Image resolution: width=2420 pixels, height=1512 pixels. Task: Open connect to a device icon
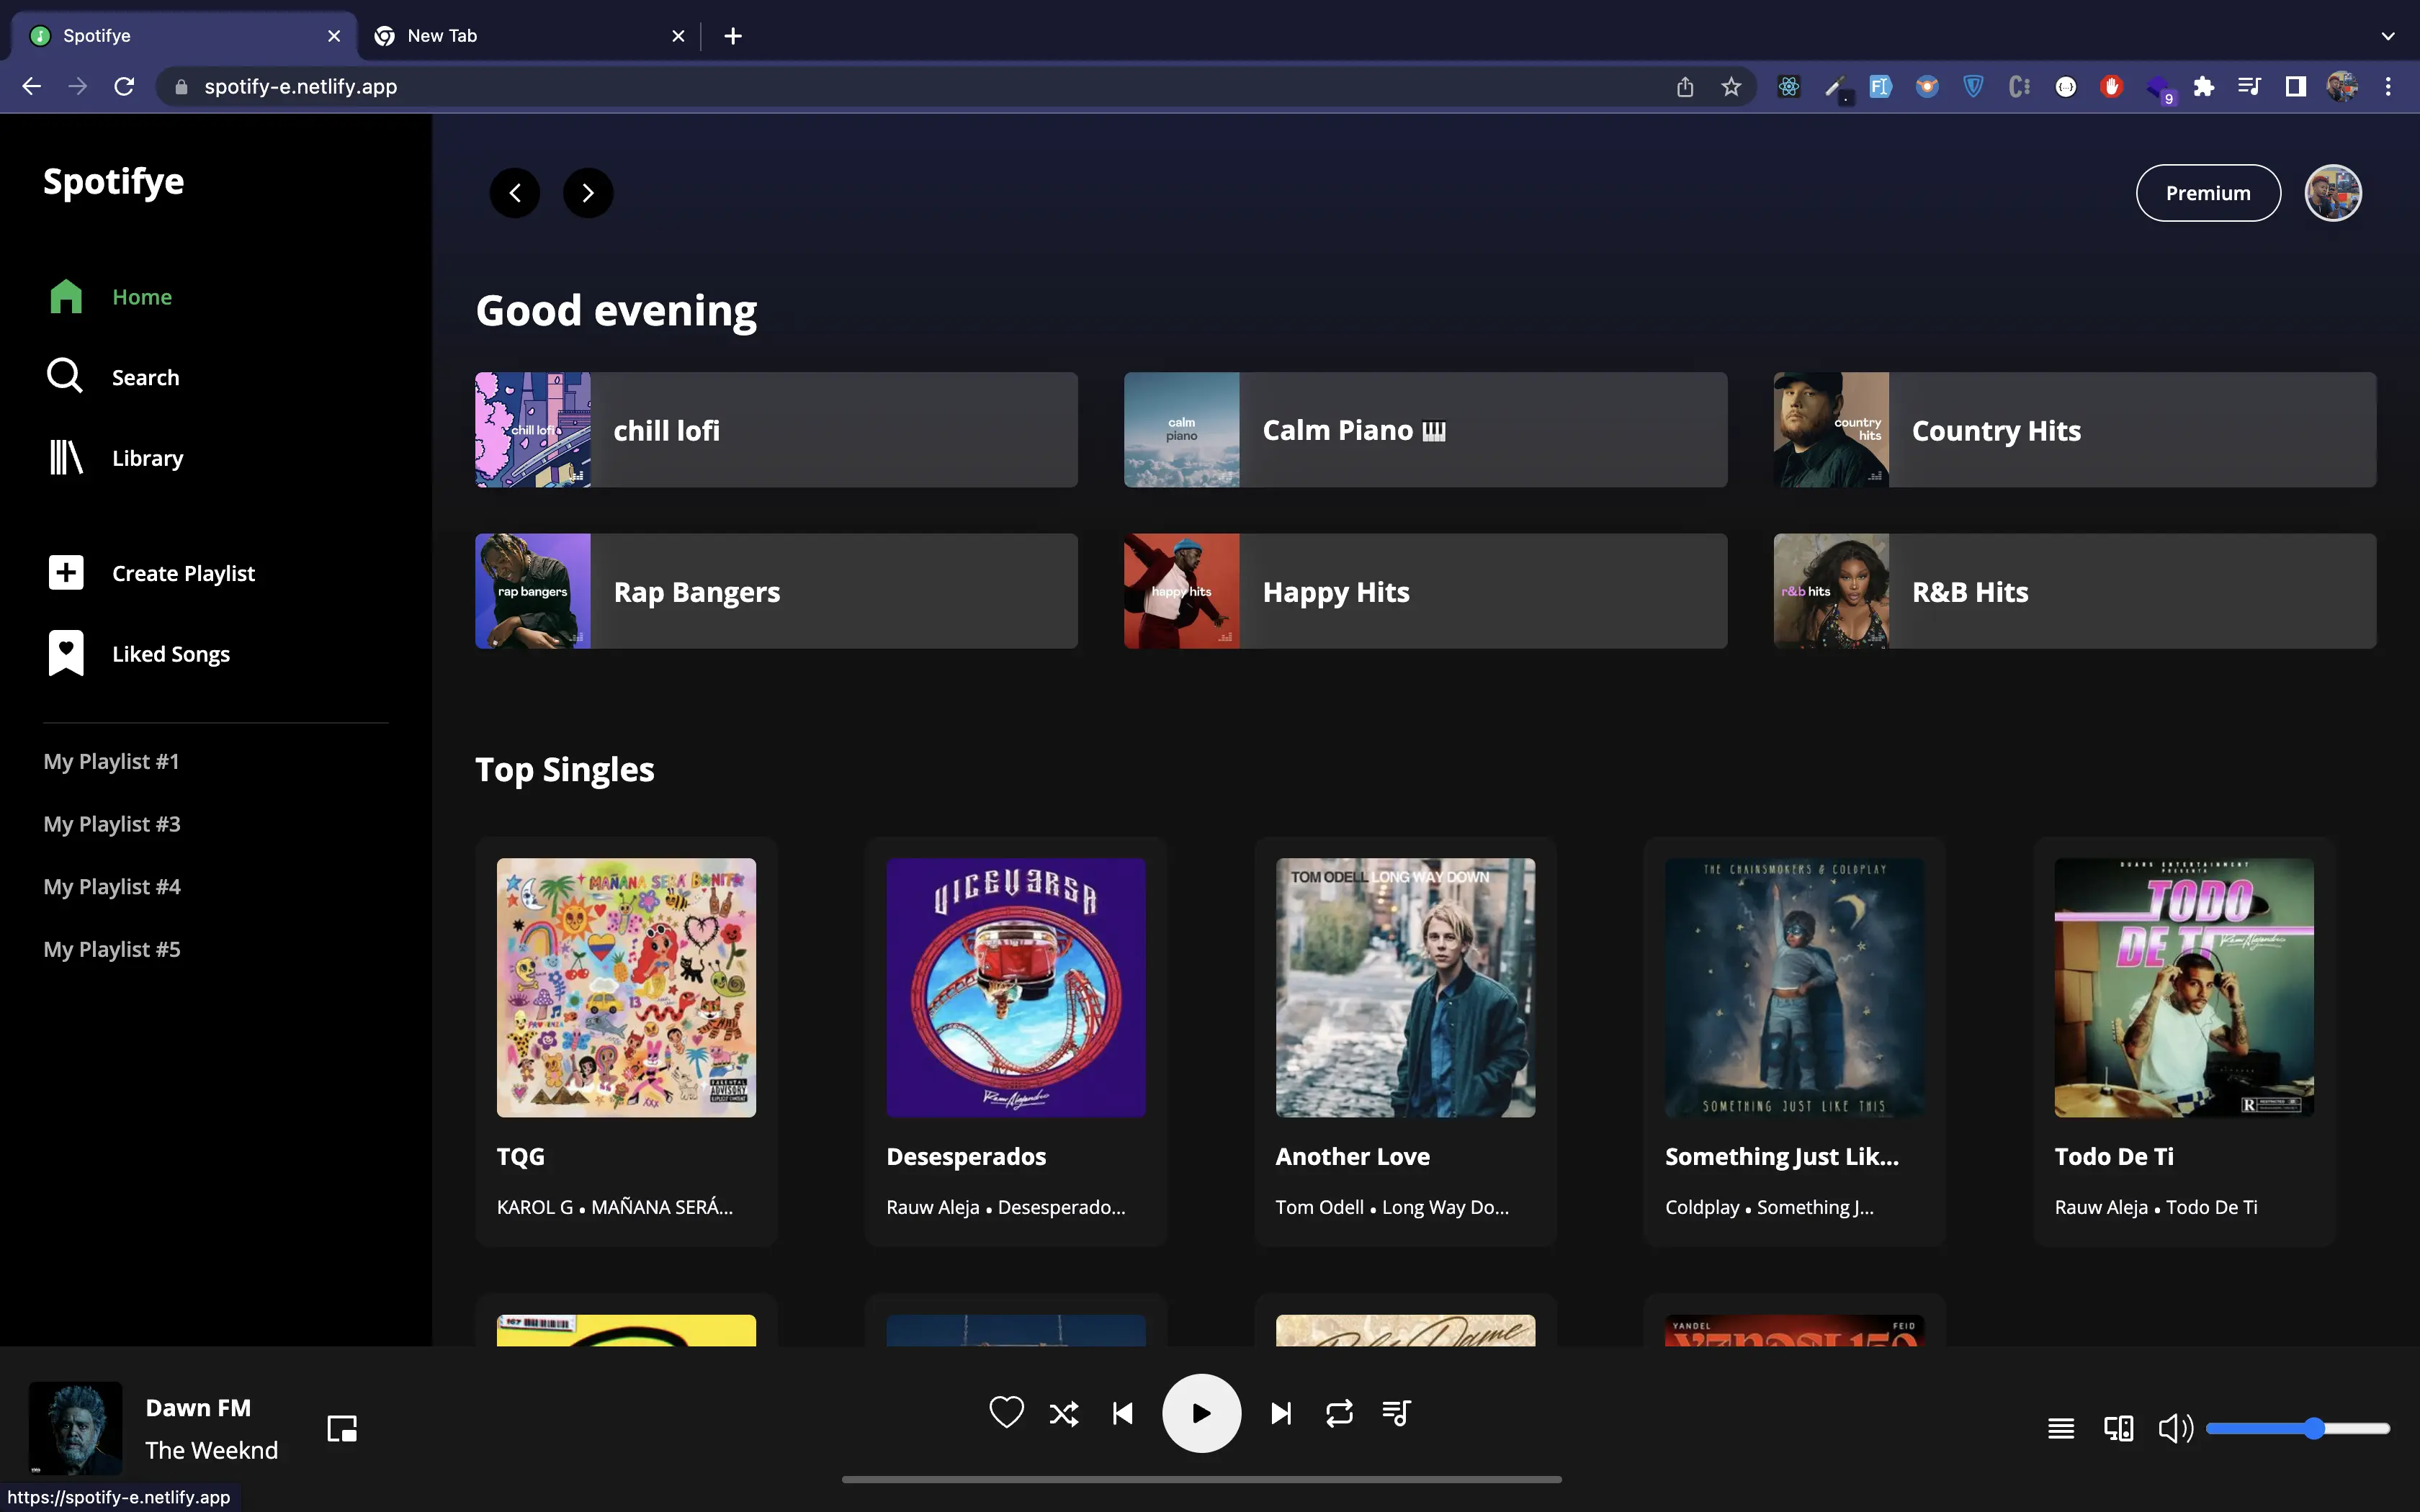point(2118,1429)
